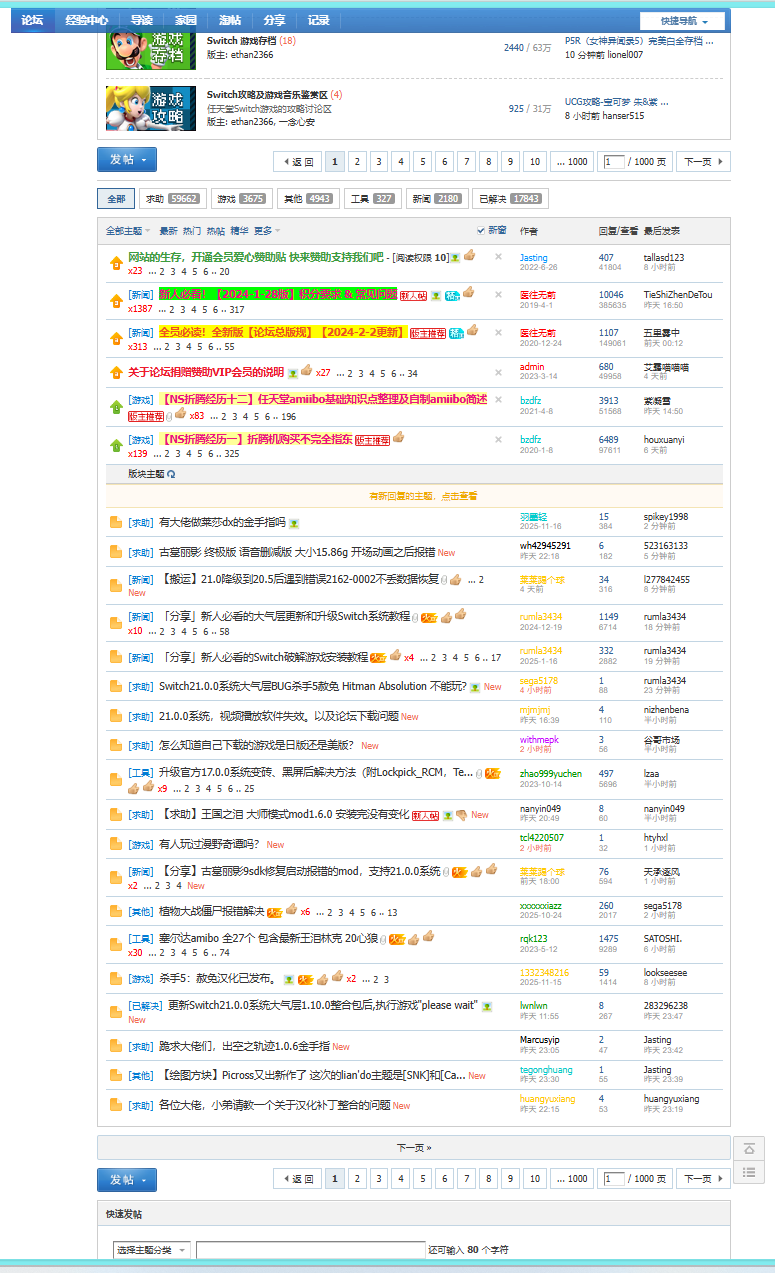Filter threads by 游戏 3675 category

click(241, 199)
